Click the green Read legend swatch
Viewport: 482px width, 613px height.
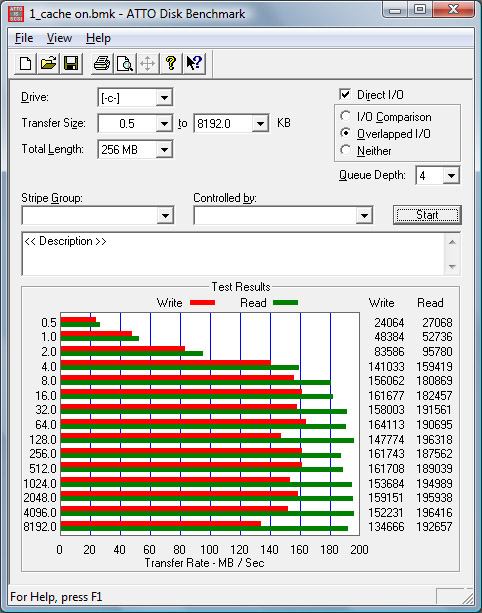pos(285,303)
